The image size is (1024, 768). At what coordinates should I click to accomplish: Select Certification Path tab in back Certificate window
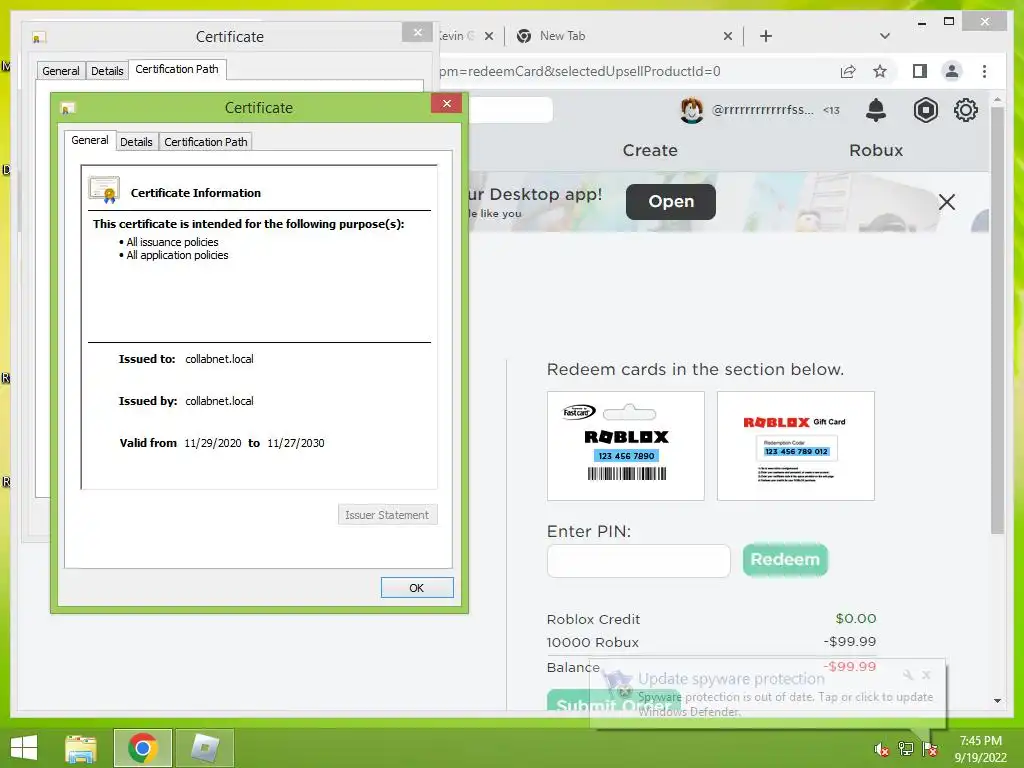pyautogui.click(x=177, y=69)
